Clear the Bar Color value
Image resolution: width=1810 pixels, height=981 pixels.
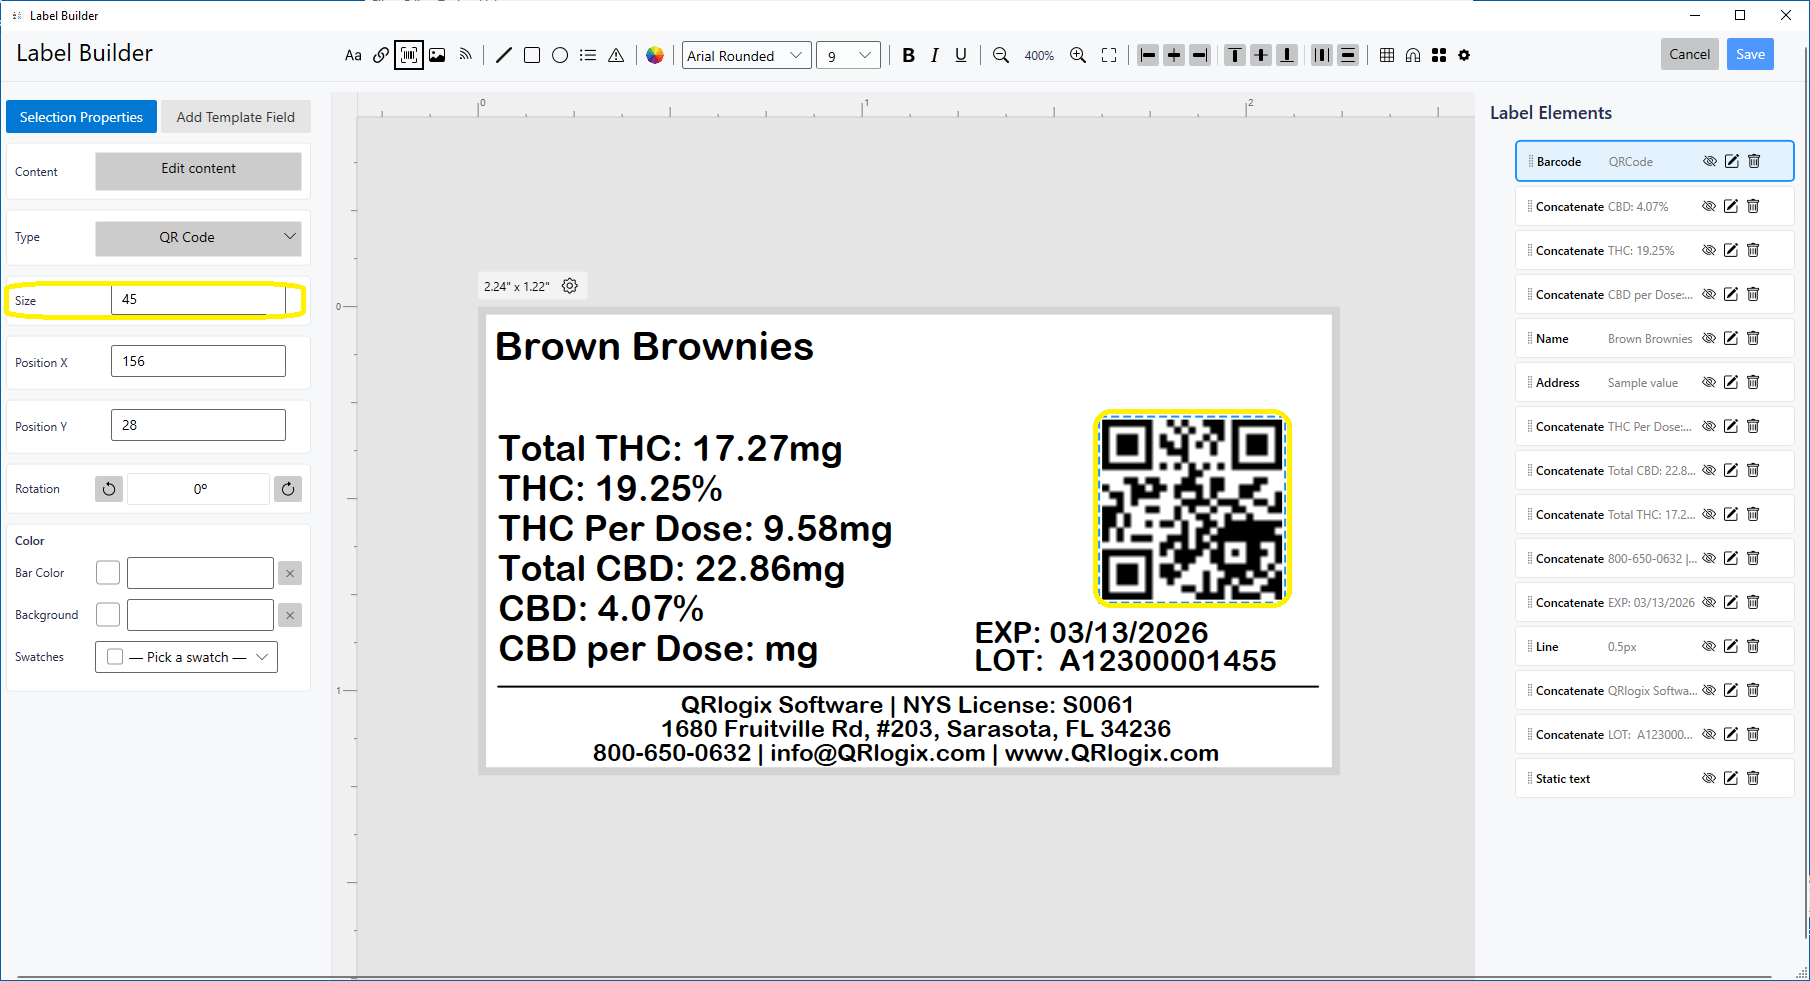point(290,573)
